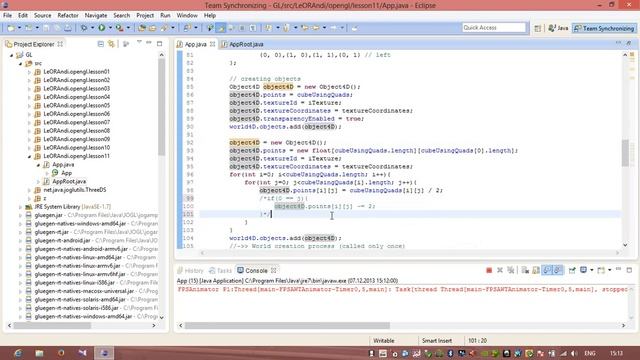Click the Print toolbar icon

click(x=68, y=28)
